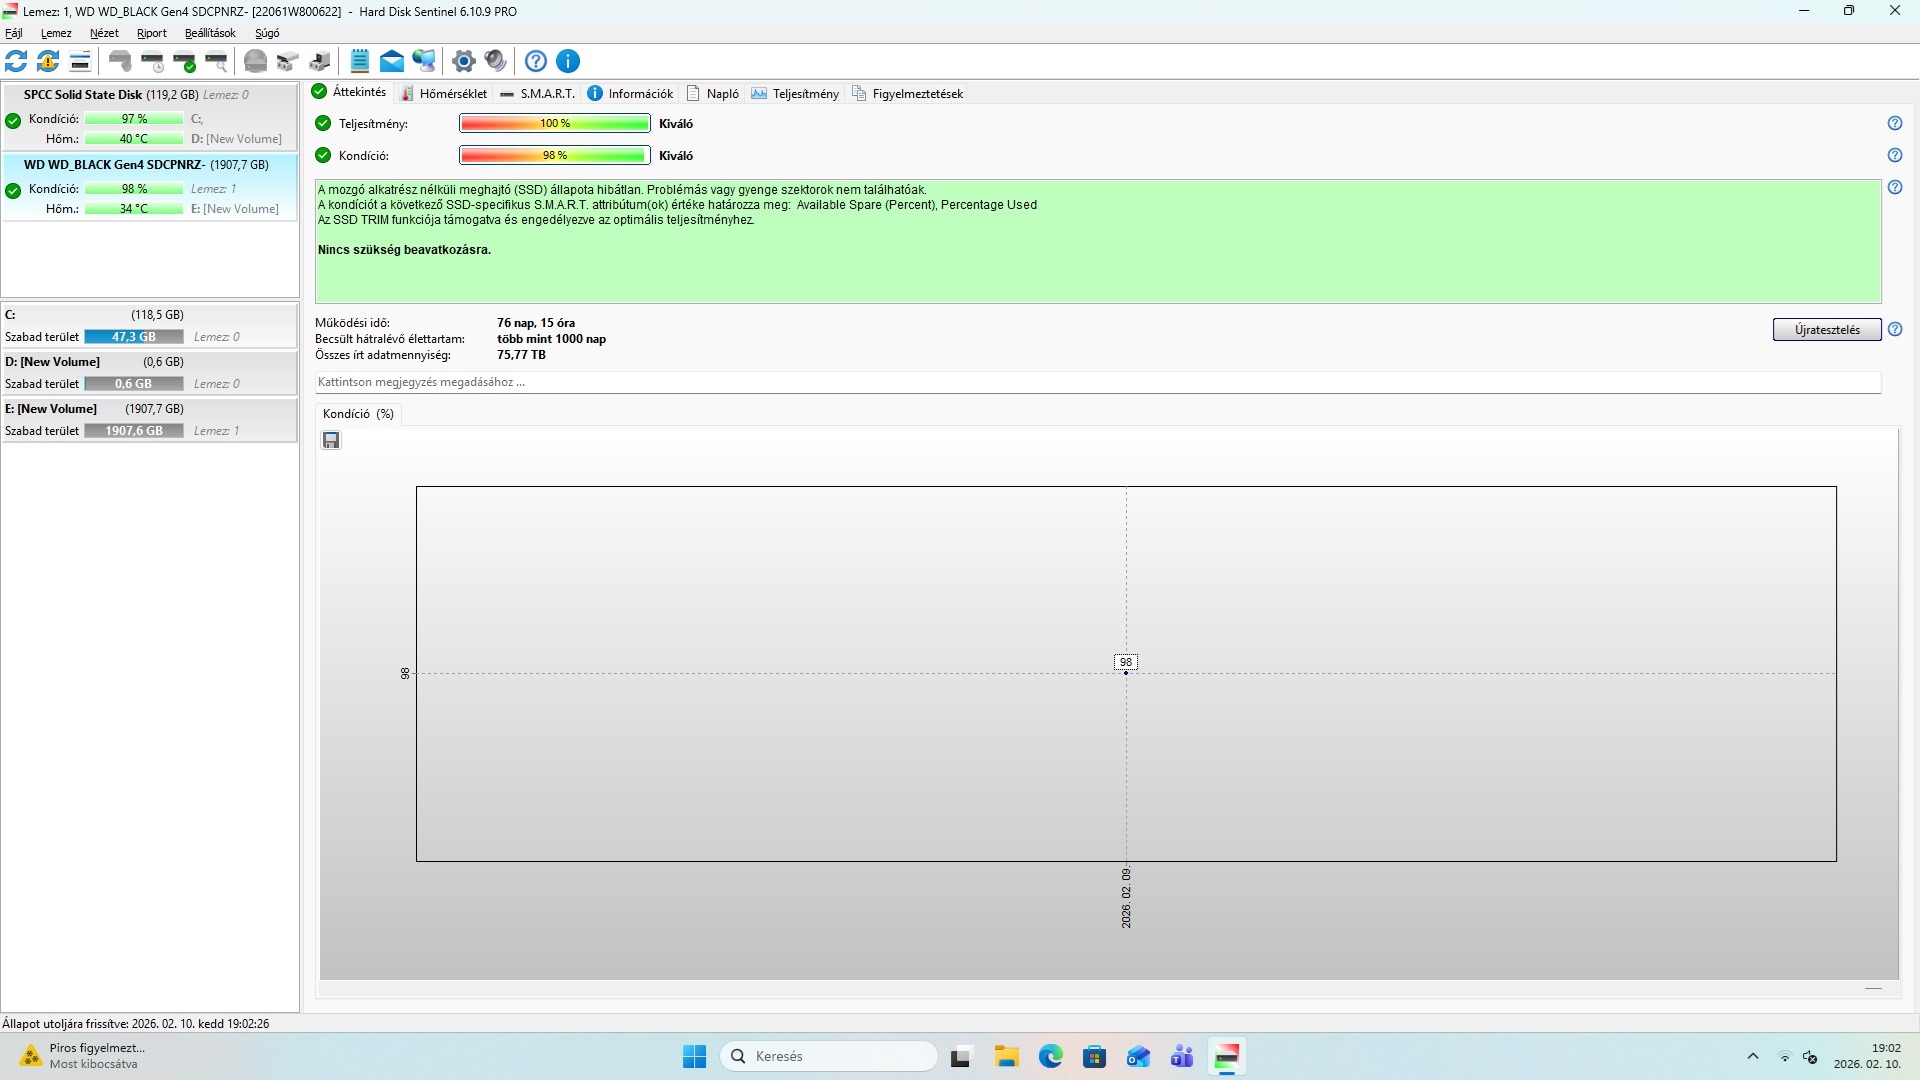
Task: Open configuration gear icon in toolbar
Action: pyautogui.click(x=463, y=61)
